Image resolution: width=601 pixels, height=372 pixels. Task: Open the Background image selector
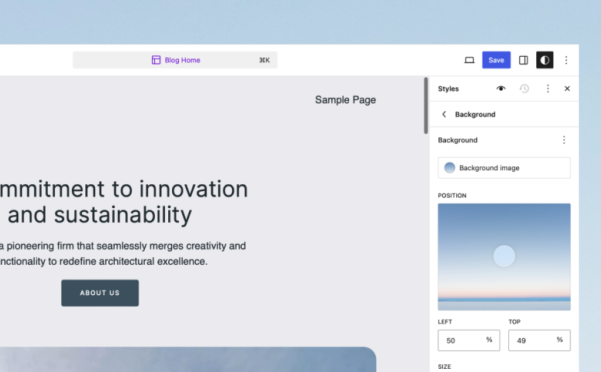pos(504,168)
